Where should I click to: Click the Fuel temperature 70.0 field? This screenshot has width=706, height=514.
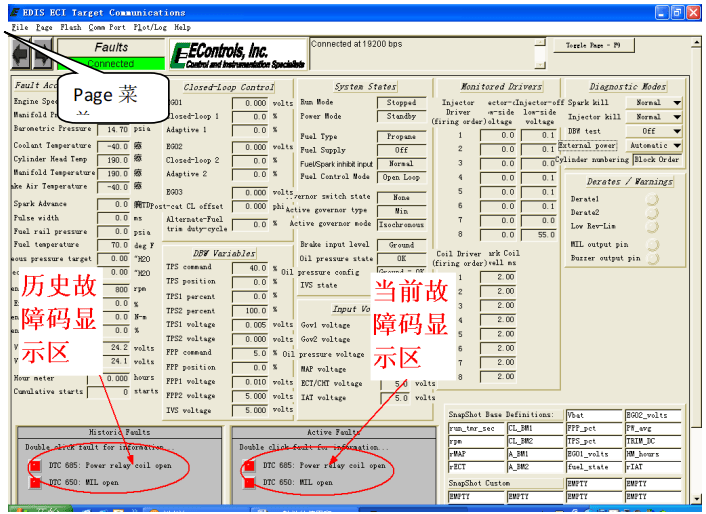click(113, 245)
